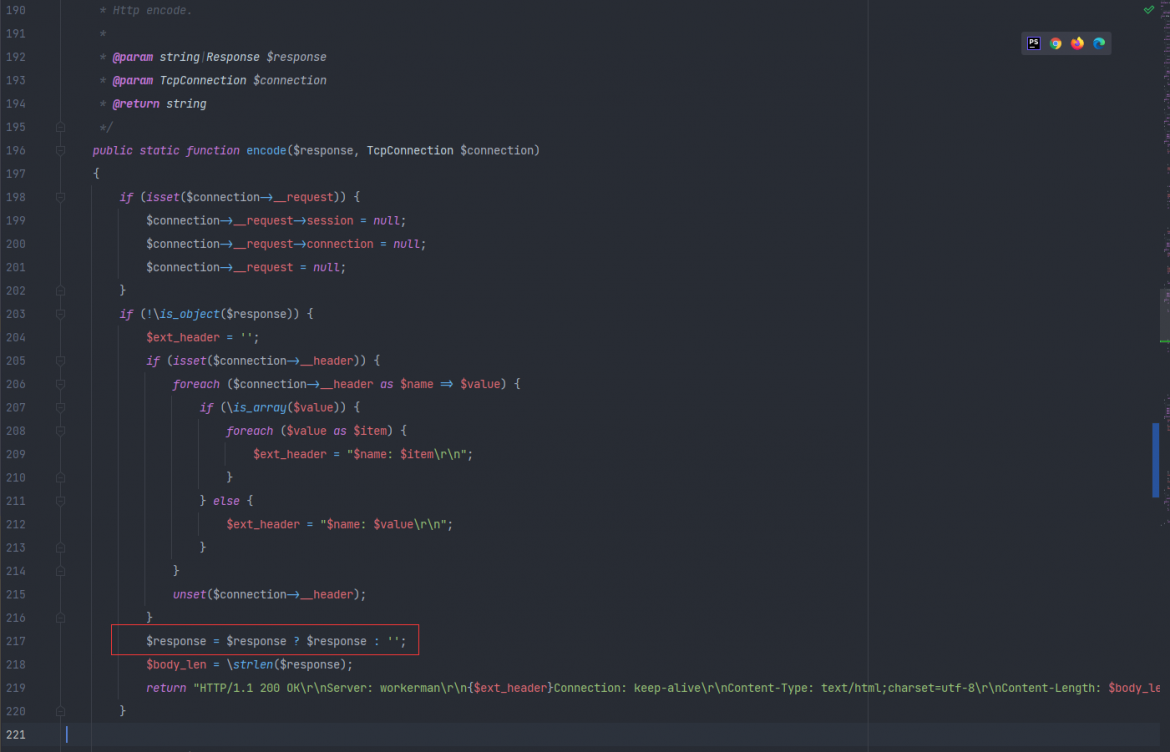This screenshot has height=752, width=1170.
Task: Click the 'static' keyword on line 196
Action: (x=159, y=151)
